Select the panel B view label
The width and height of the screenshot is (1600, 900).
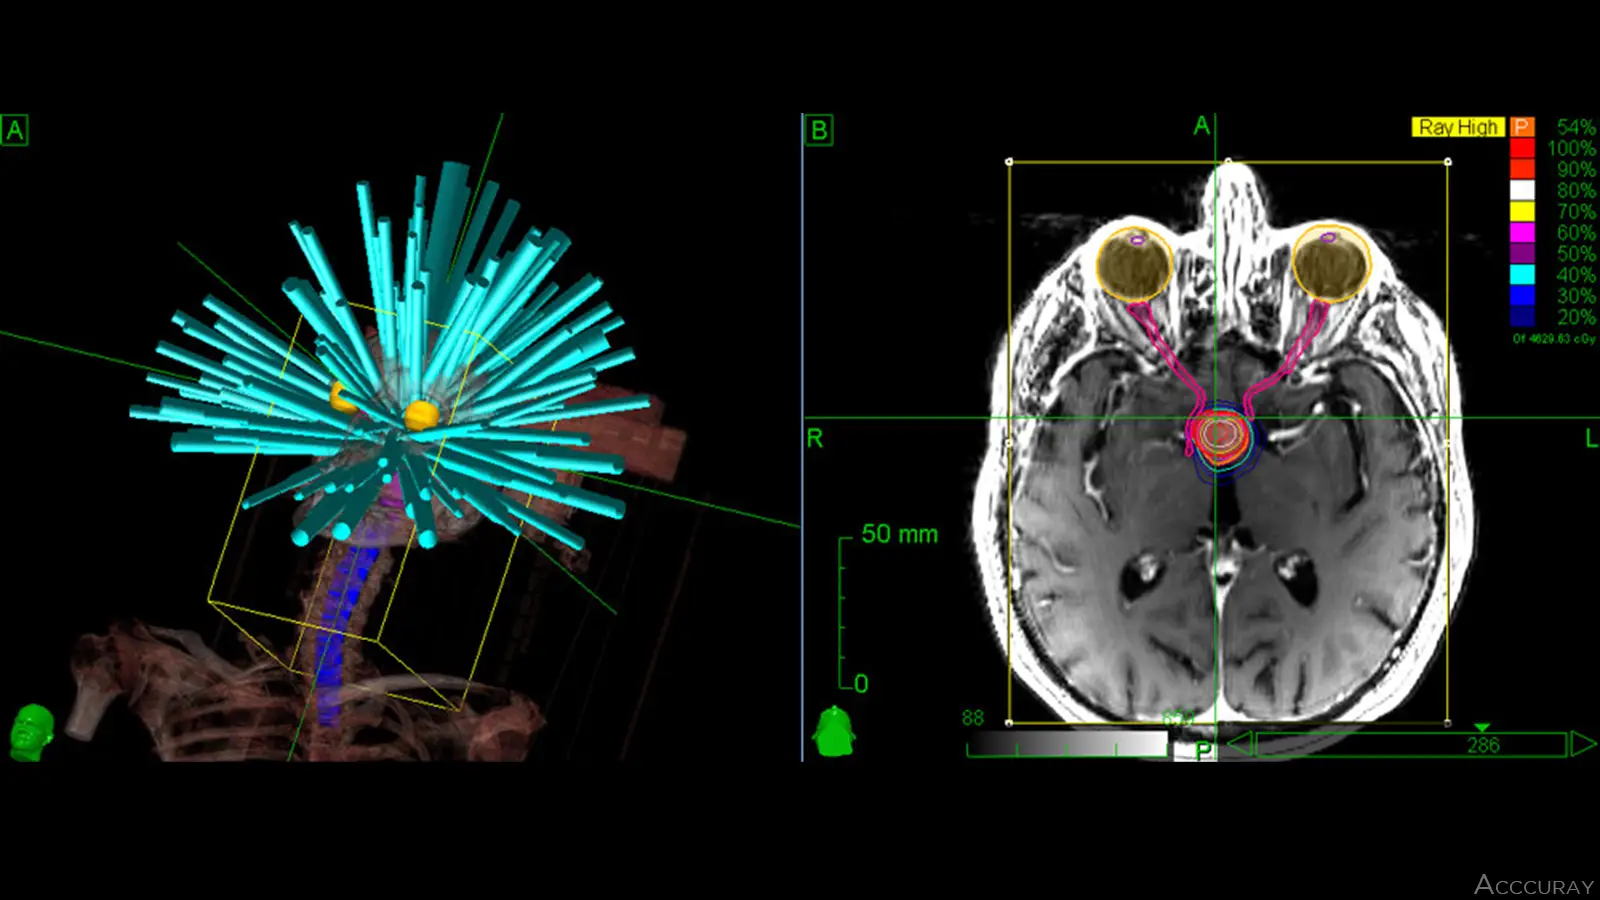click(818, 130)
